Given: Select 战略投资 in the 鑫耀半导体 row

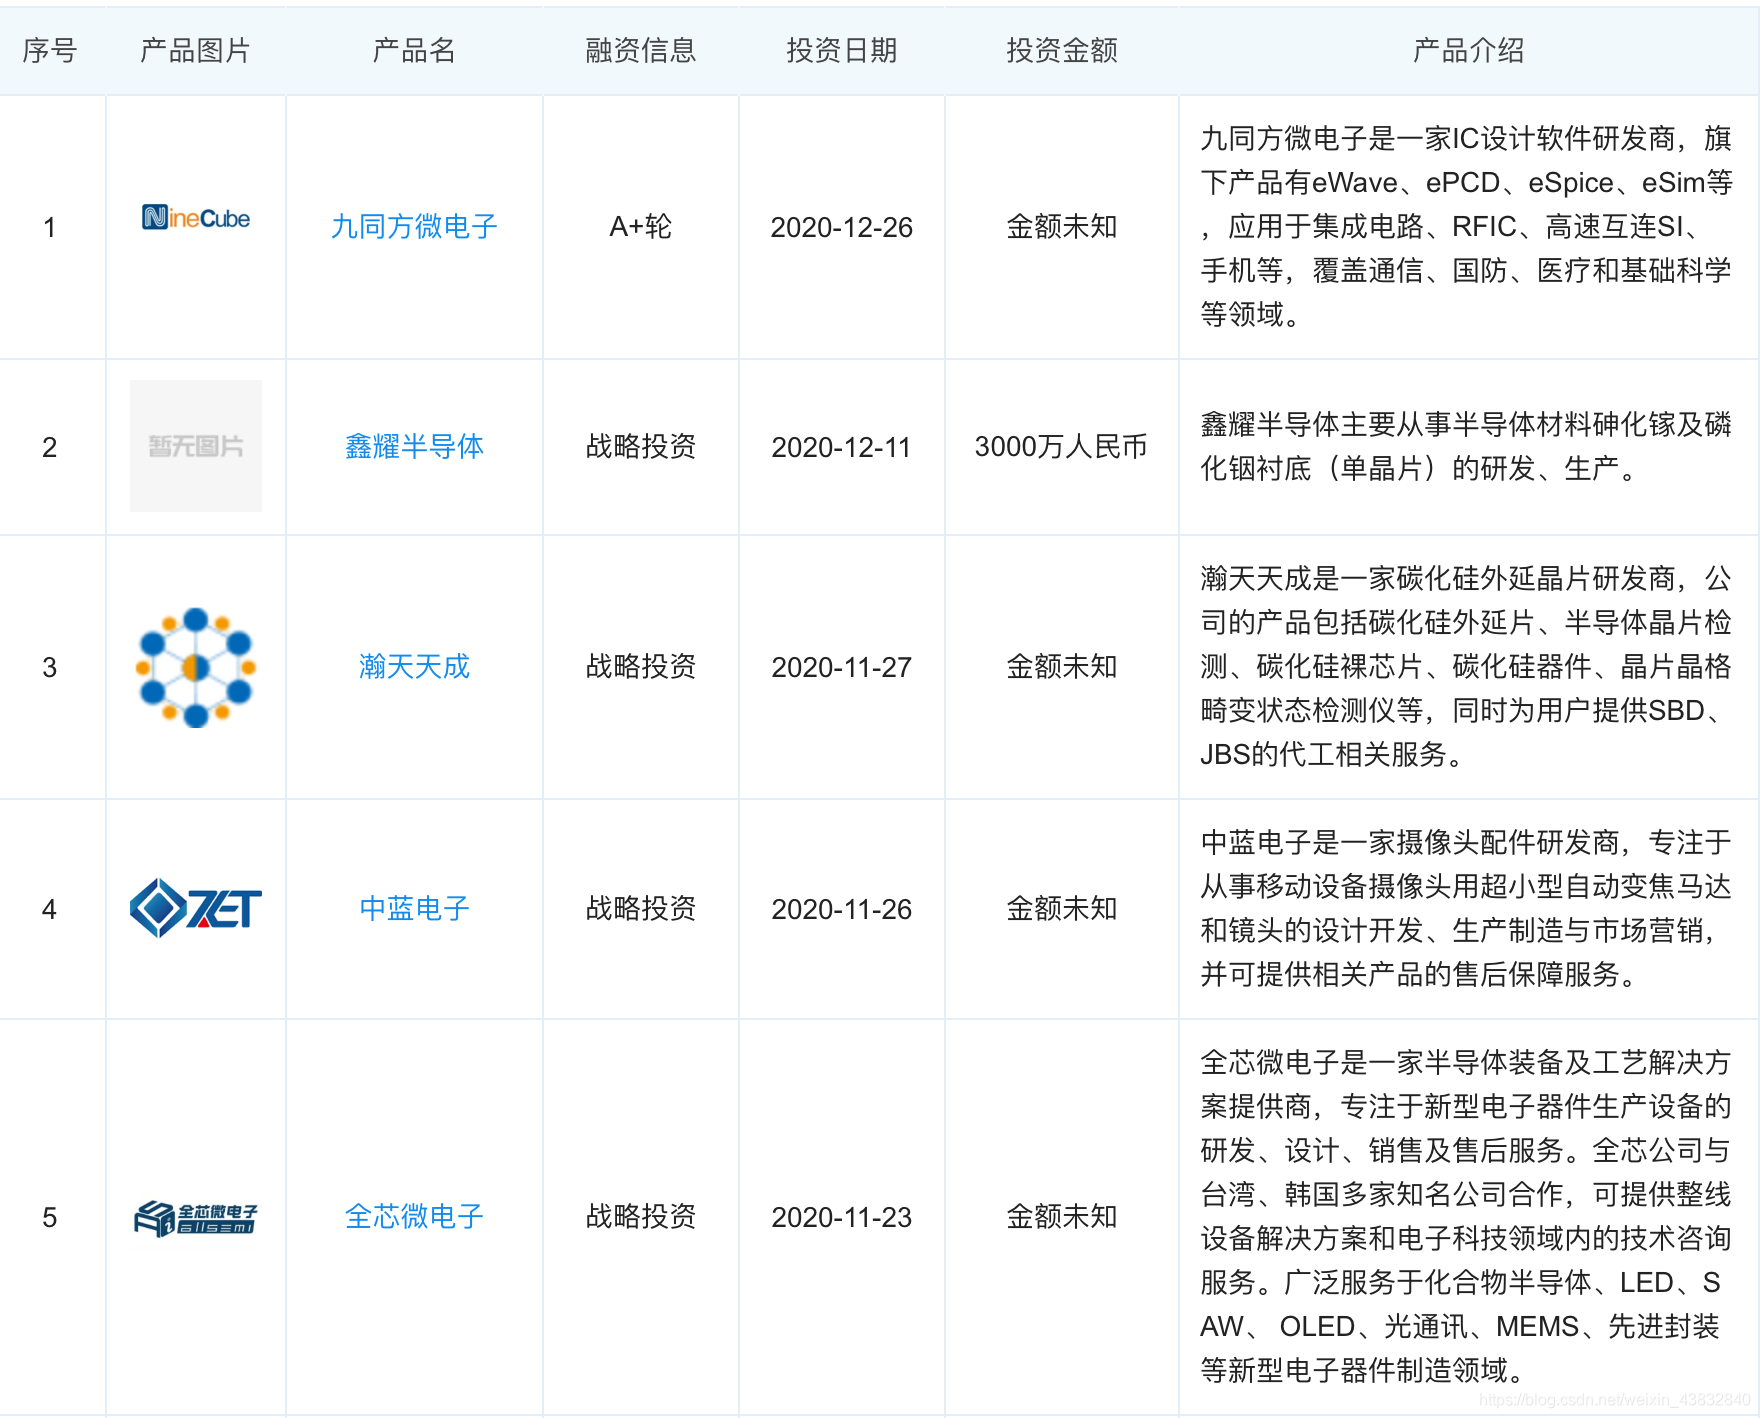Looking at the screenshot, I should click(x=641, y=447).
